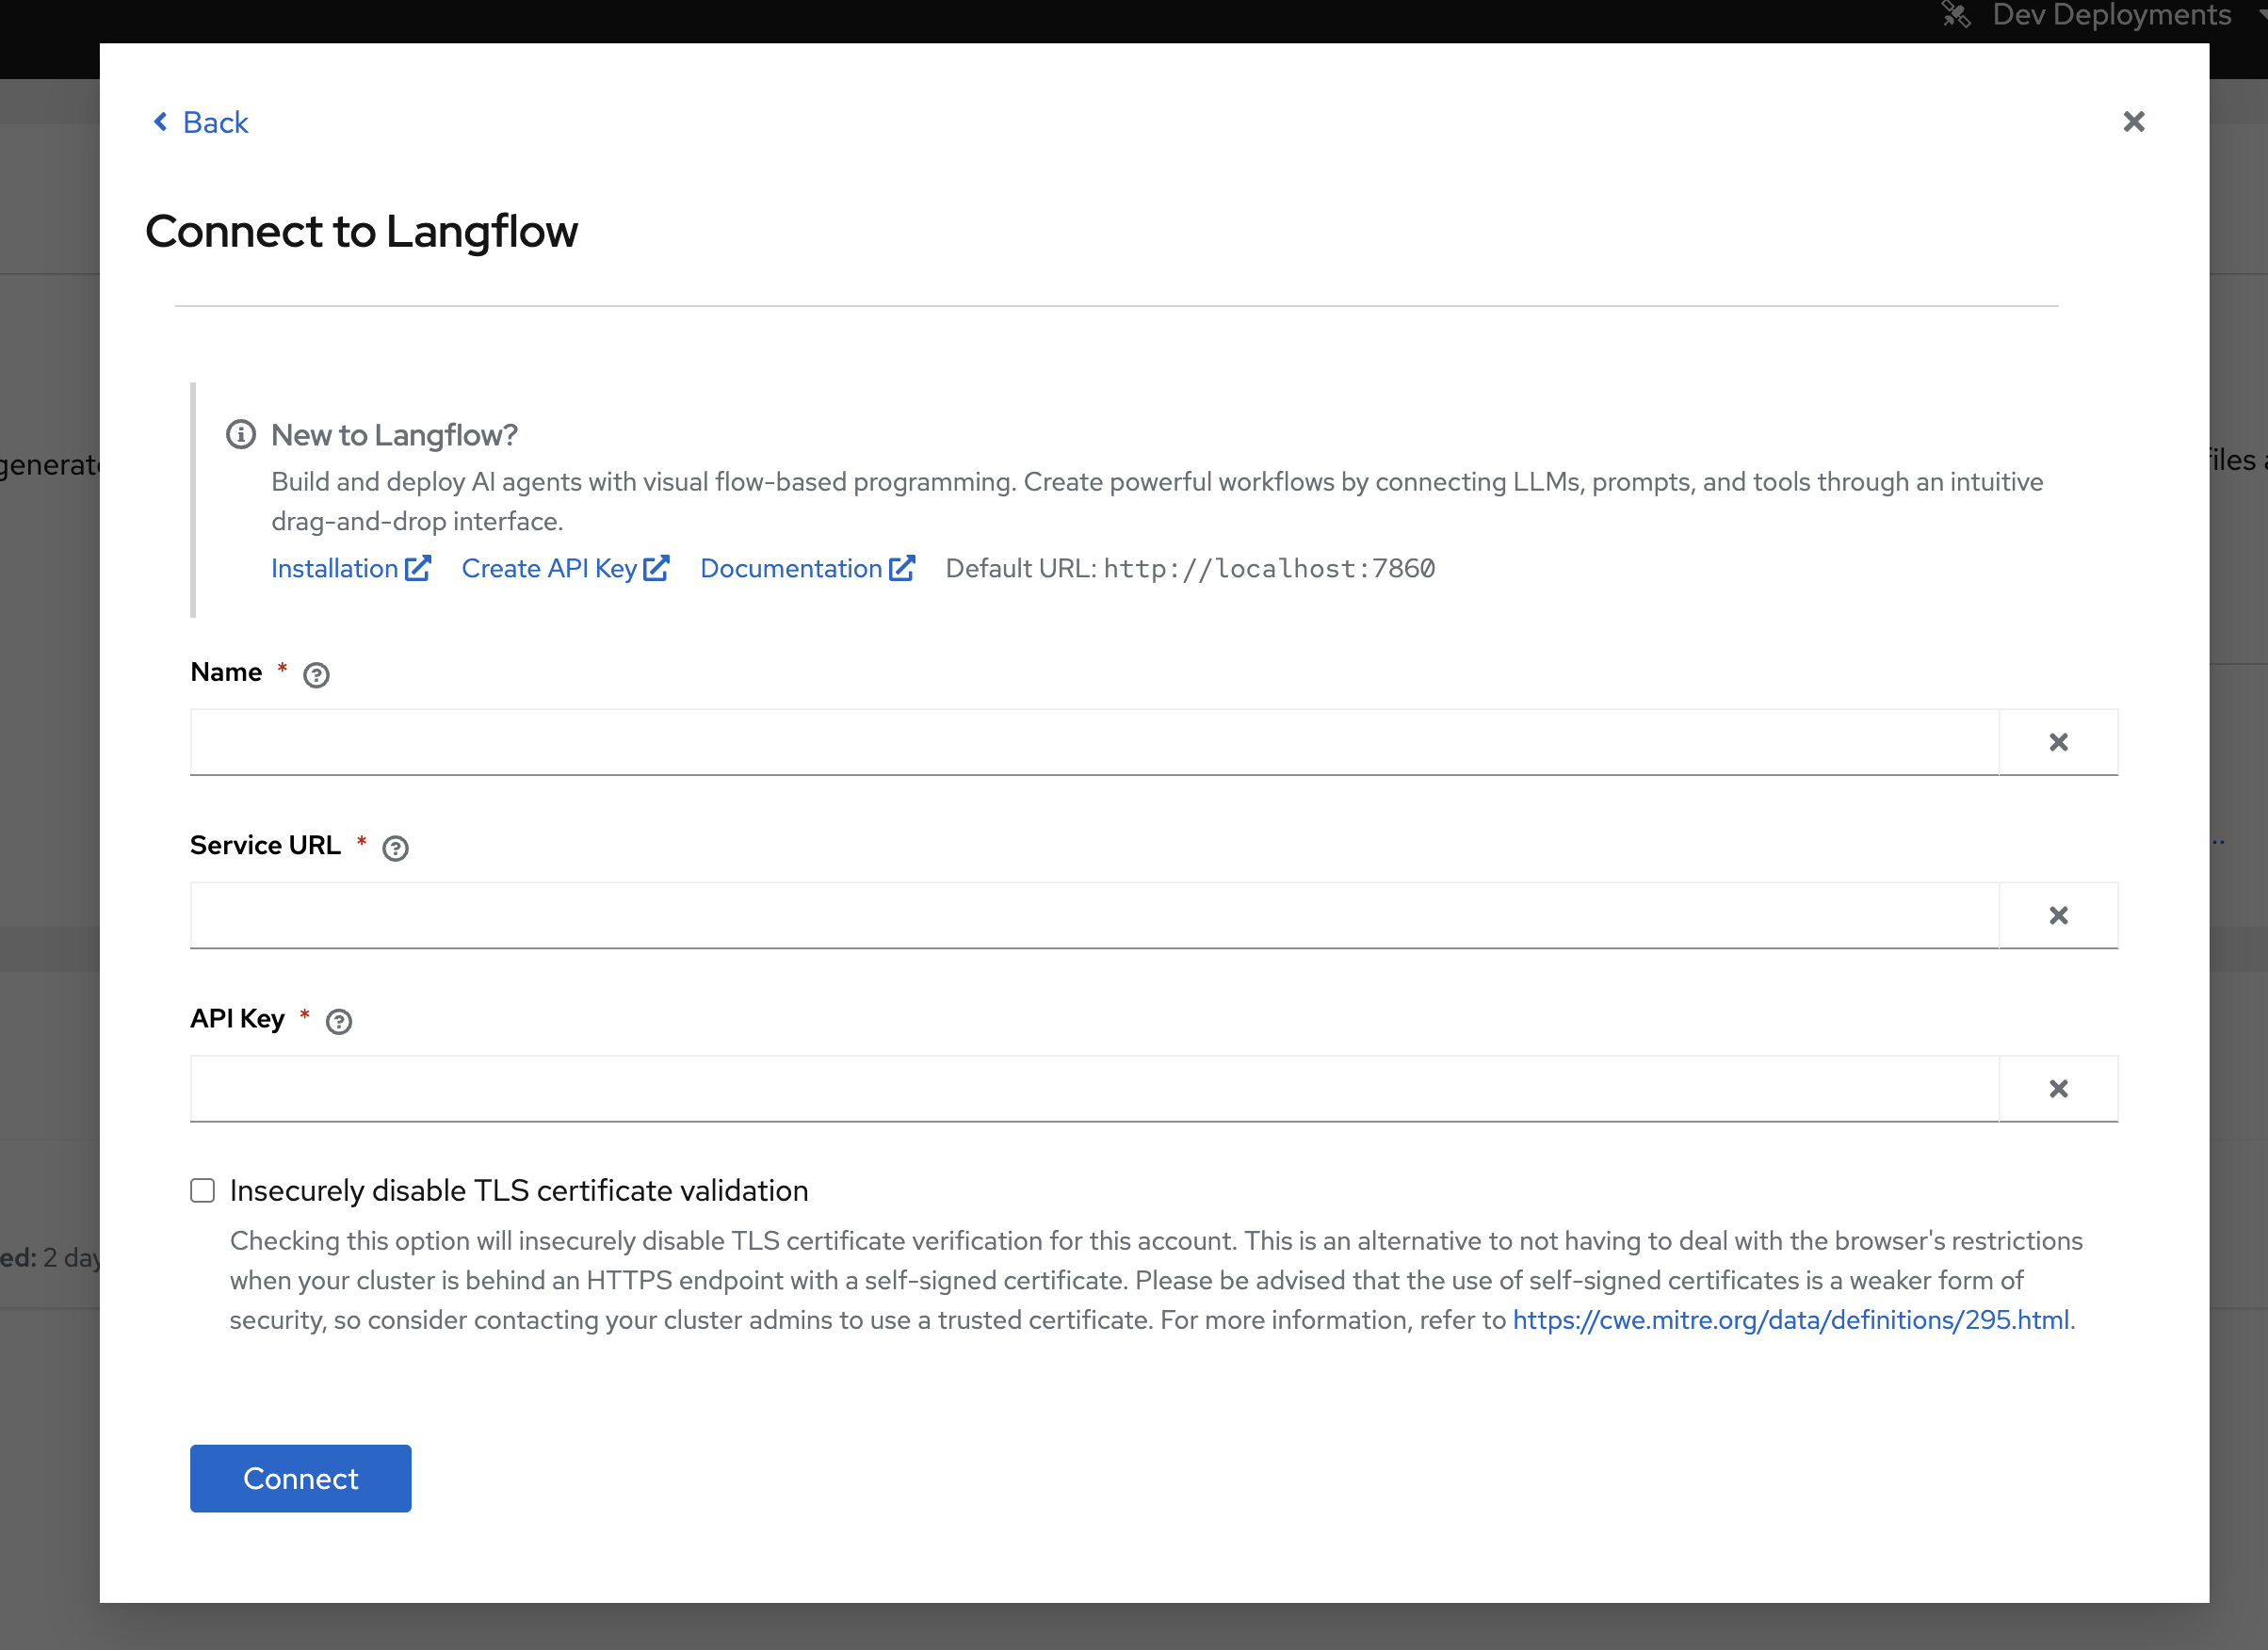Close the Connect to Langflow dialog

(2134, 122)
